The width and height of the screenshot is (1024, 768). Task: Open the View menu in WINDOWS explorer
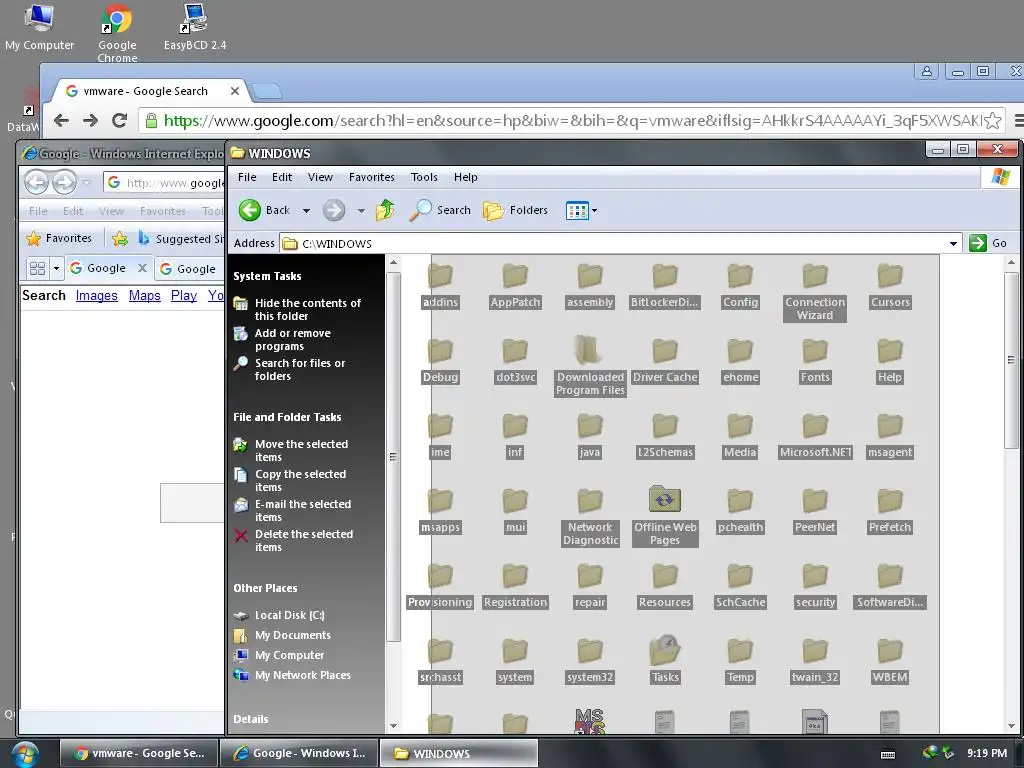point(320,177)
